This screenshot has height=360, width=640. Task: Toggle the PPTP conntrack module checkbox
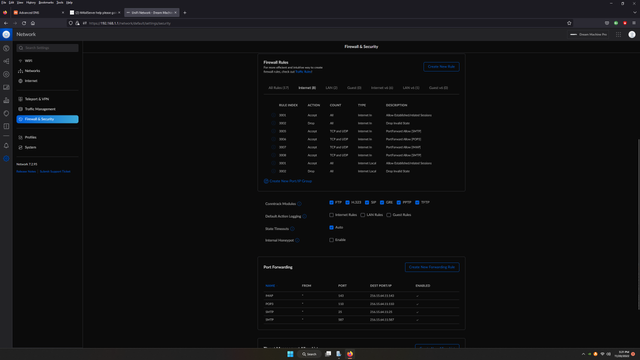coord(399,202)
